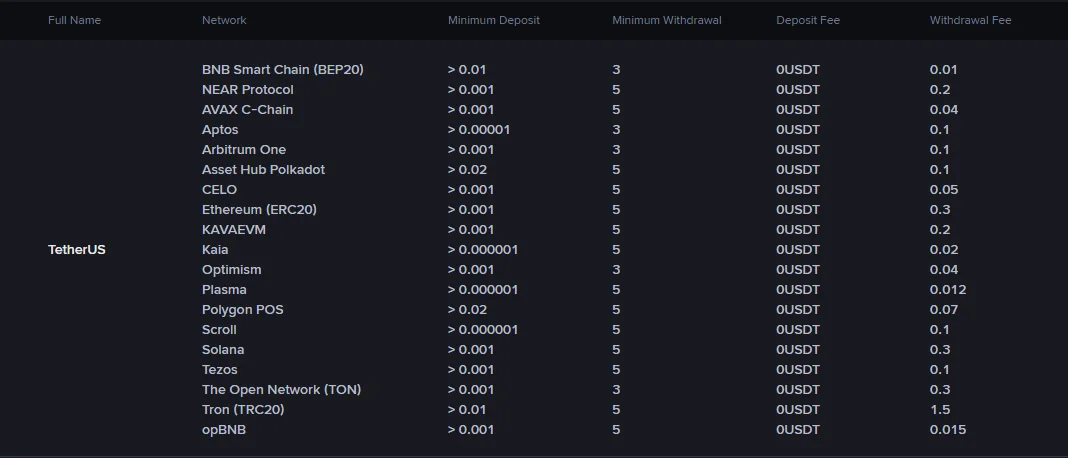Image resolution: width=1068 pixels, height=458 pixels.
Task: Select Optimism network row
Action: tap(232, 270)
